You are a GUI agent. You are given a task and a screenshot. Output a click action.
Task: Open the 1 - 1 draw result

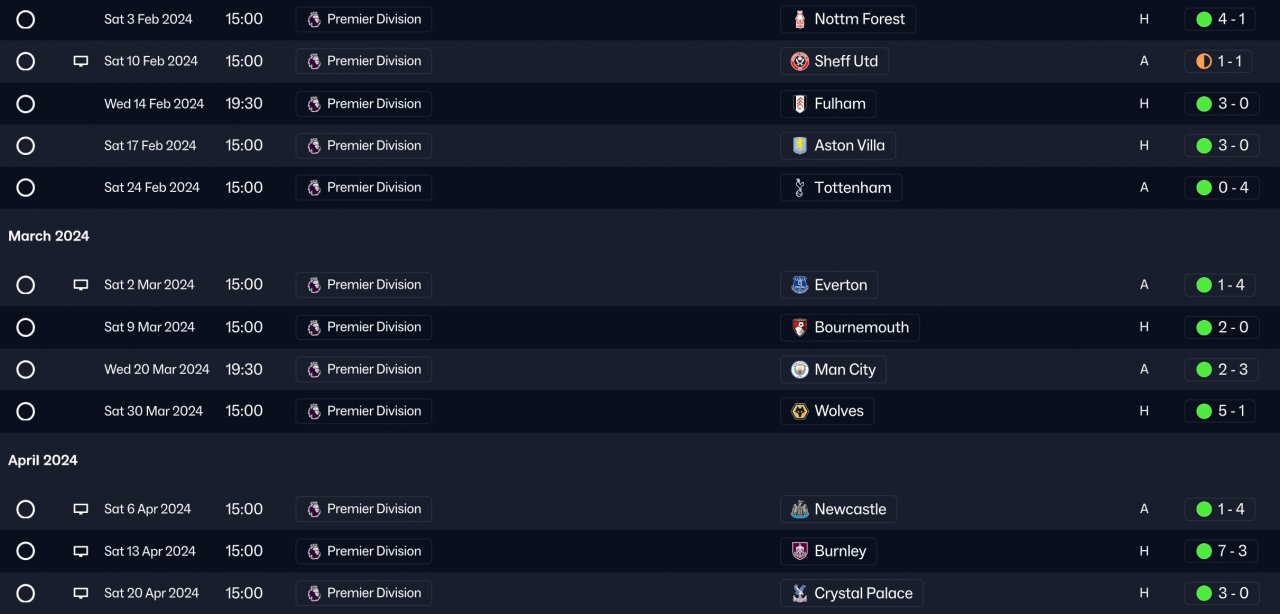(1219, 61)
